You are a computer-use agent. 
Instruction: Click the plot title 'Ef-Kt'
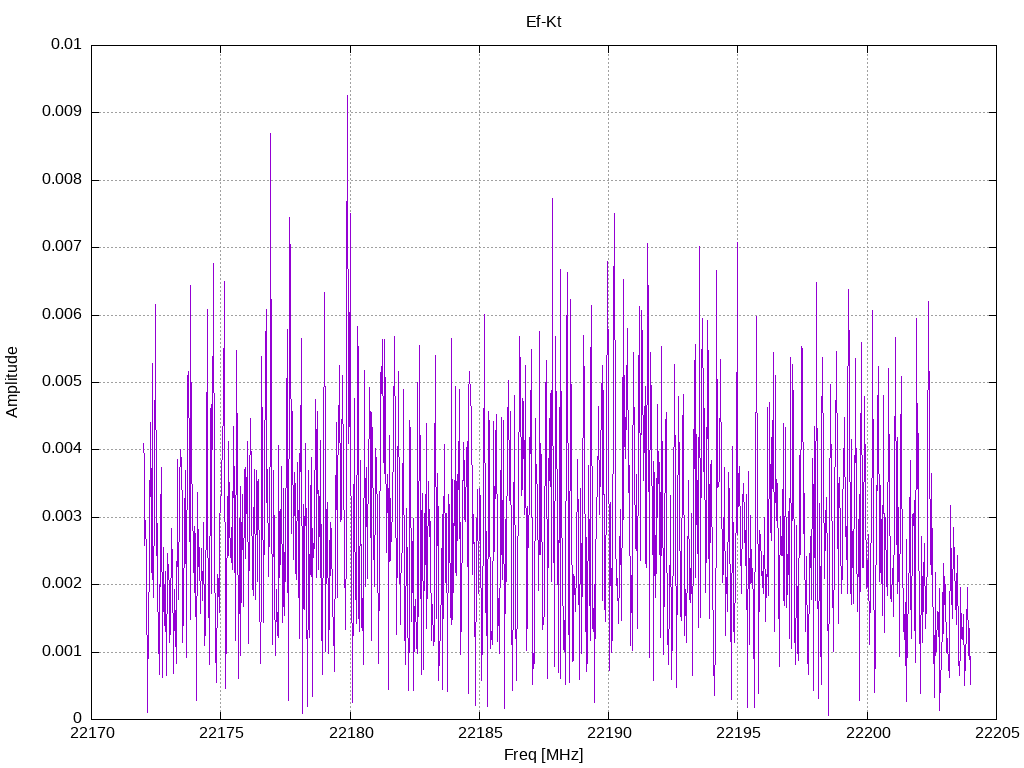543,22
